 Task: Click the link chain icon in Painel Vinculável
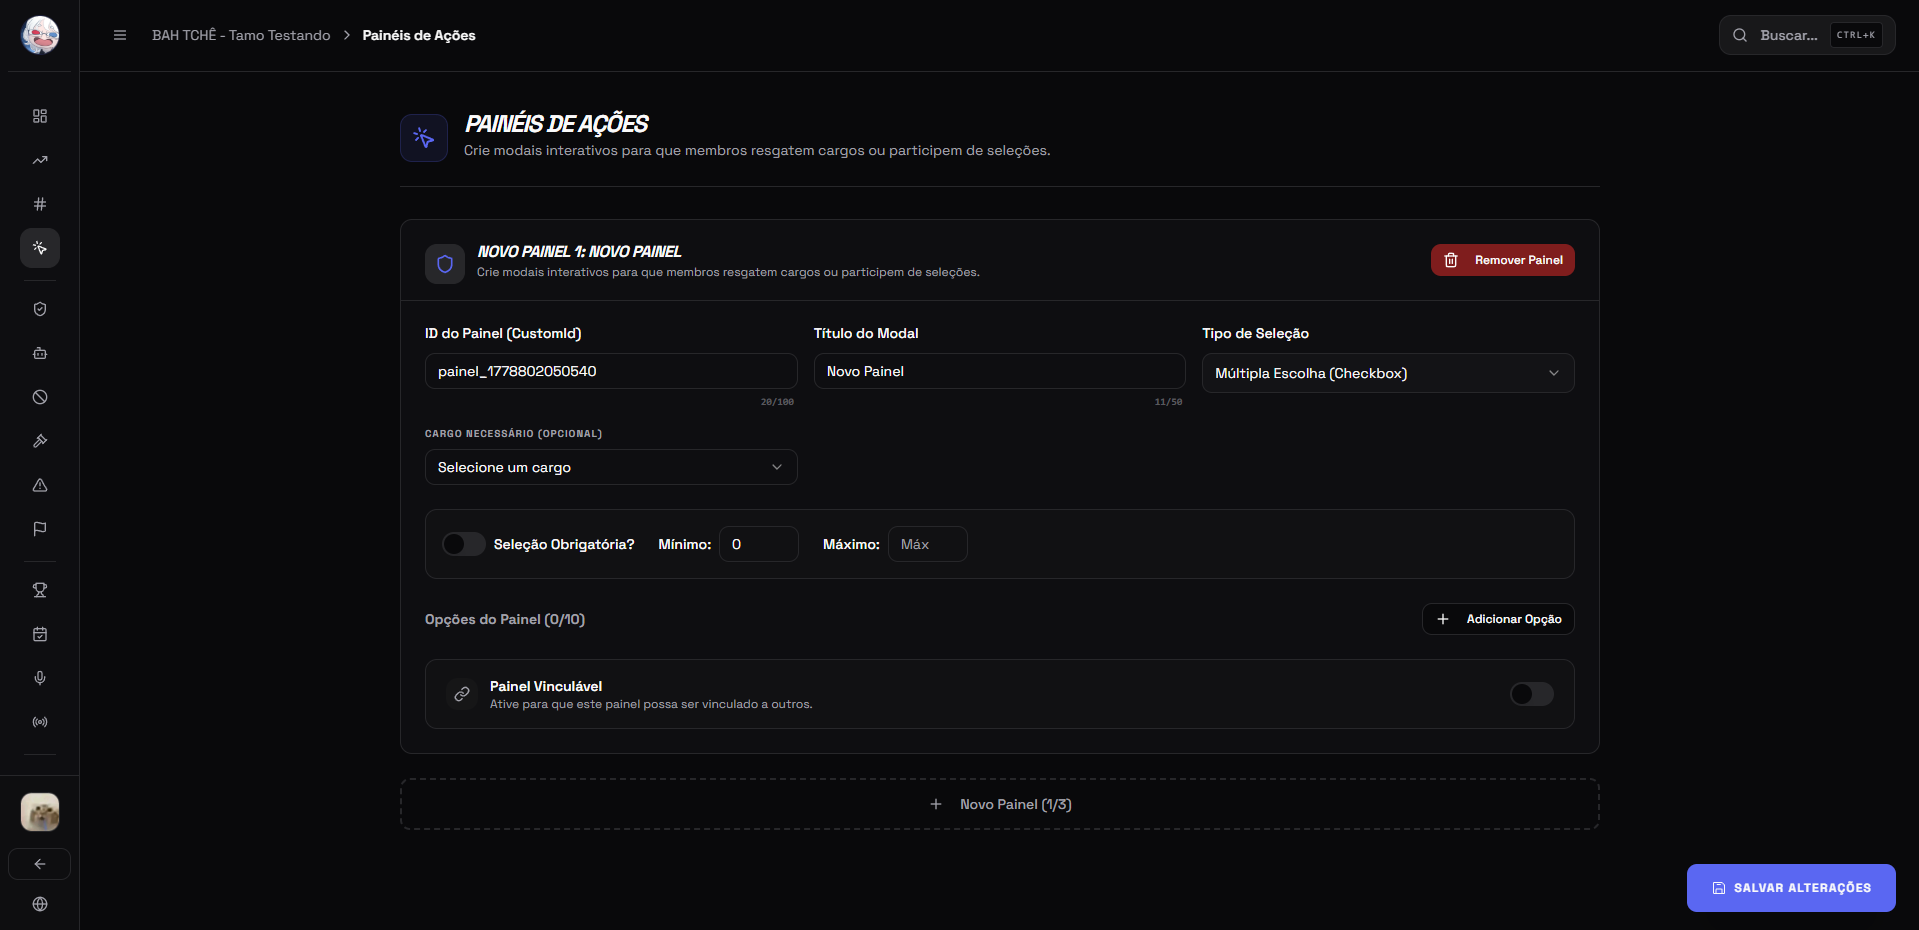[x=462, y=694]
